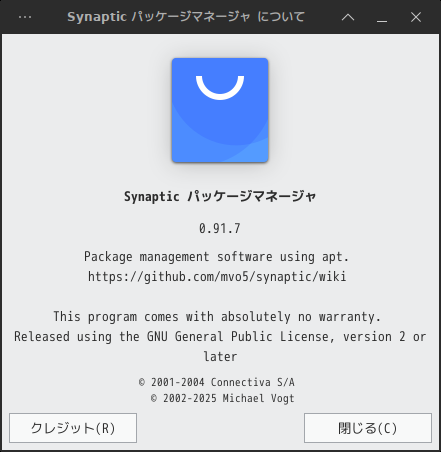Roll up the window using the caret icon
The image size is (441, 452).
click(348, 17)
